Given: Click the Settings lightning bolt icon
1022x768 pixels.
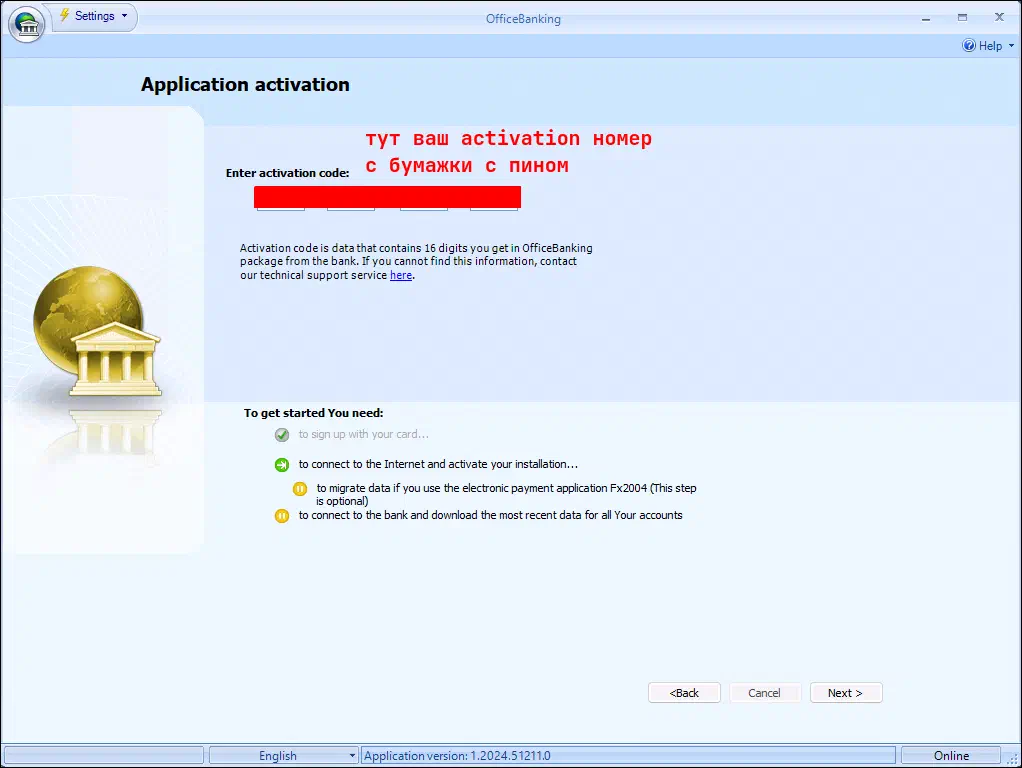Looking at the screenshot, I should point(65,16).
